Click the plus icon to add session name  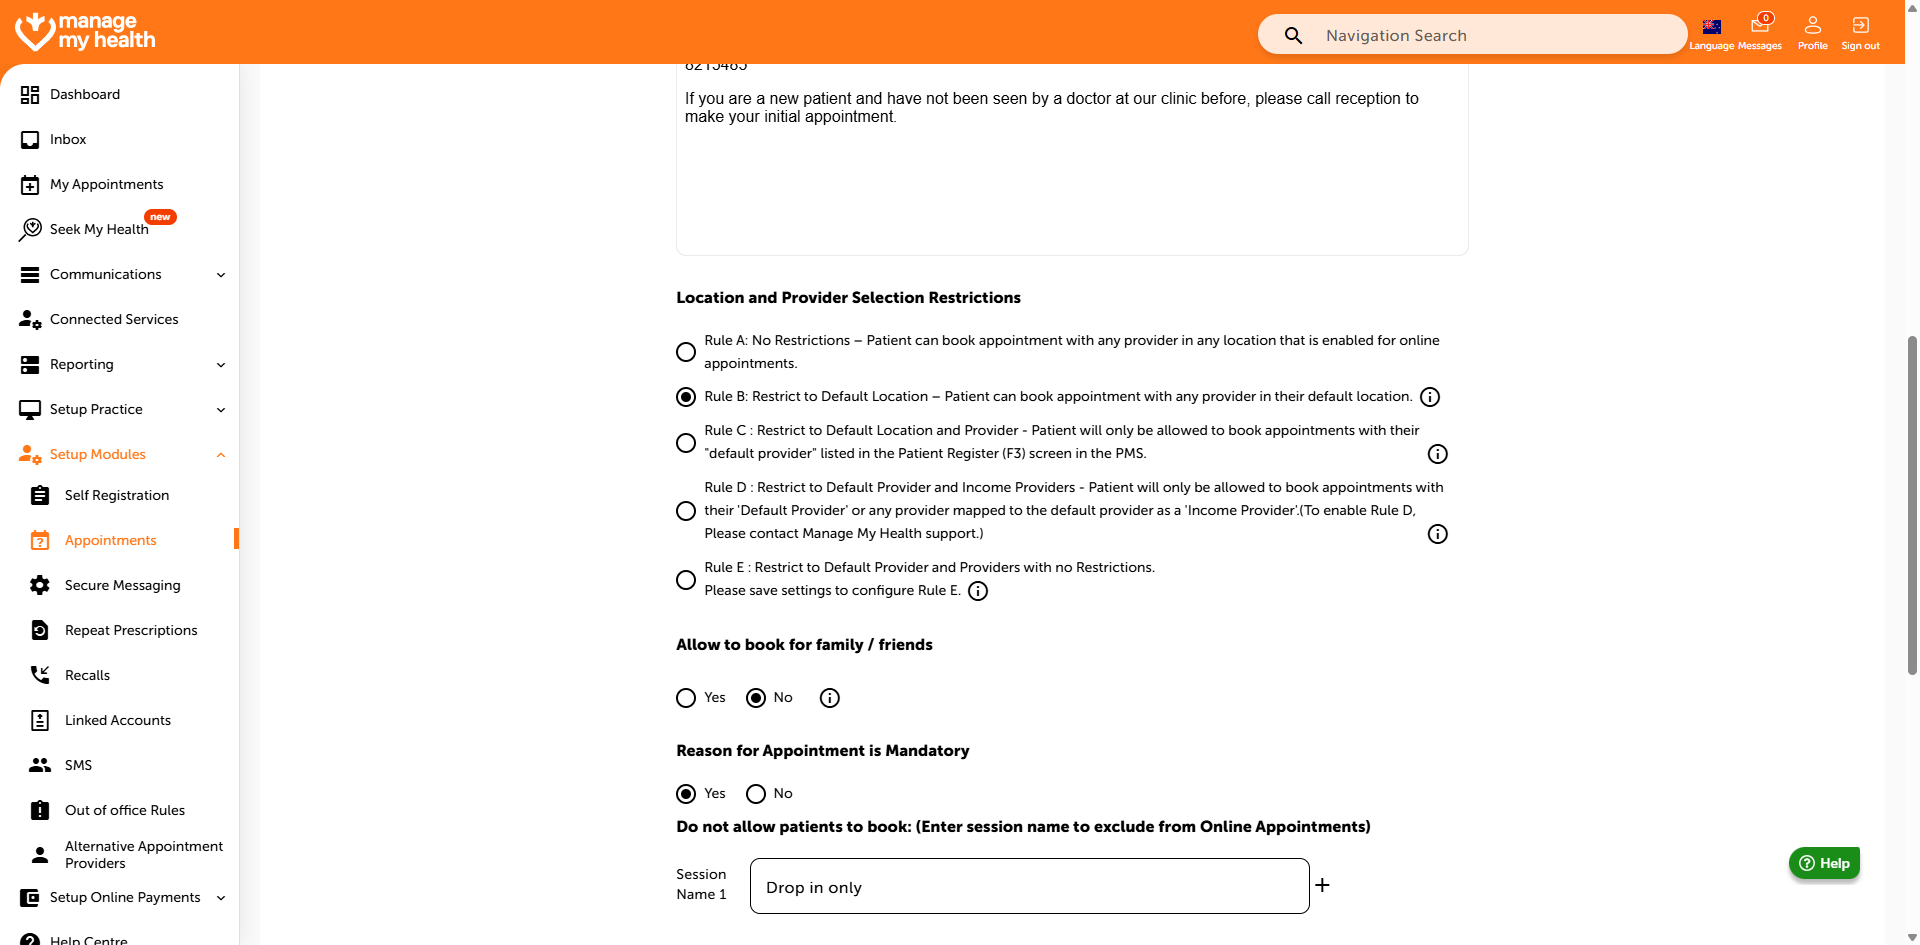pyautogui.click(x=1322, y=885)
